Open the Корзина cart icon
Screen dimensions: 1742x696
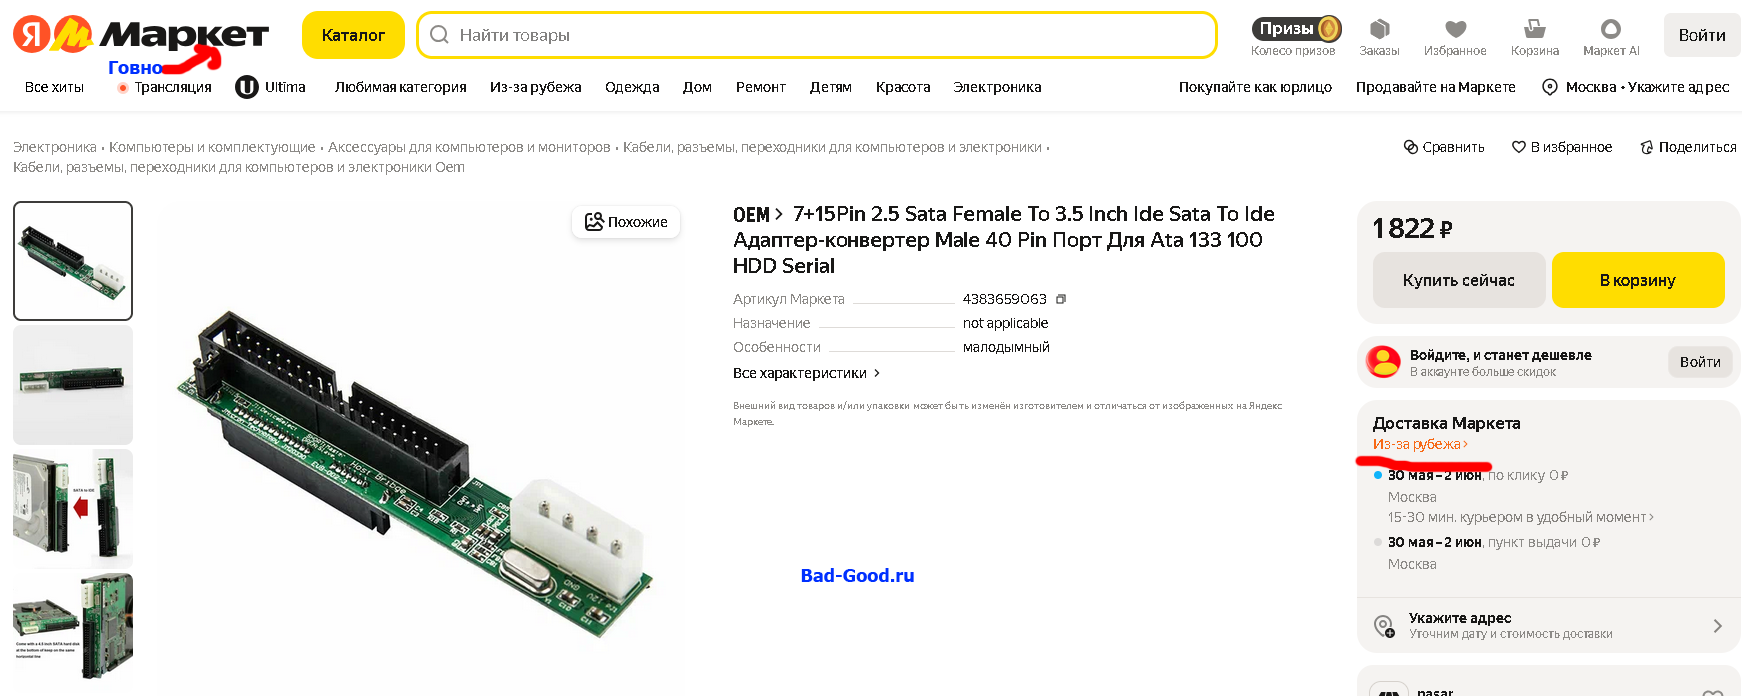pos(1534,29)
